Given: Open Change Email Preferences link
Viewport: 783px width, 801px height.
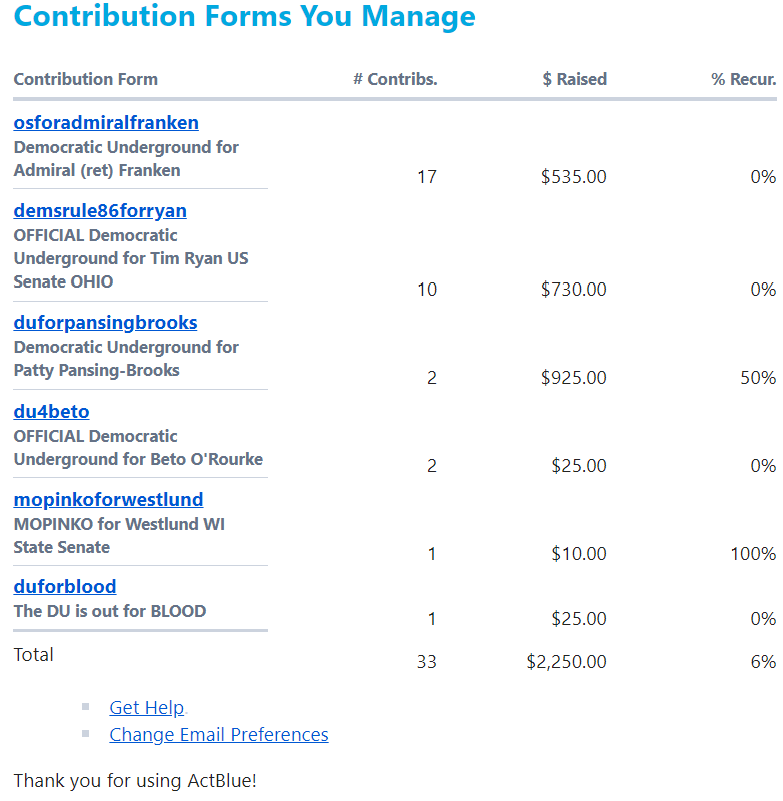Looking at the screenshot, I should (219, 735).
